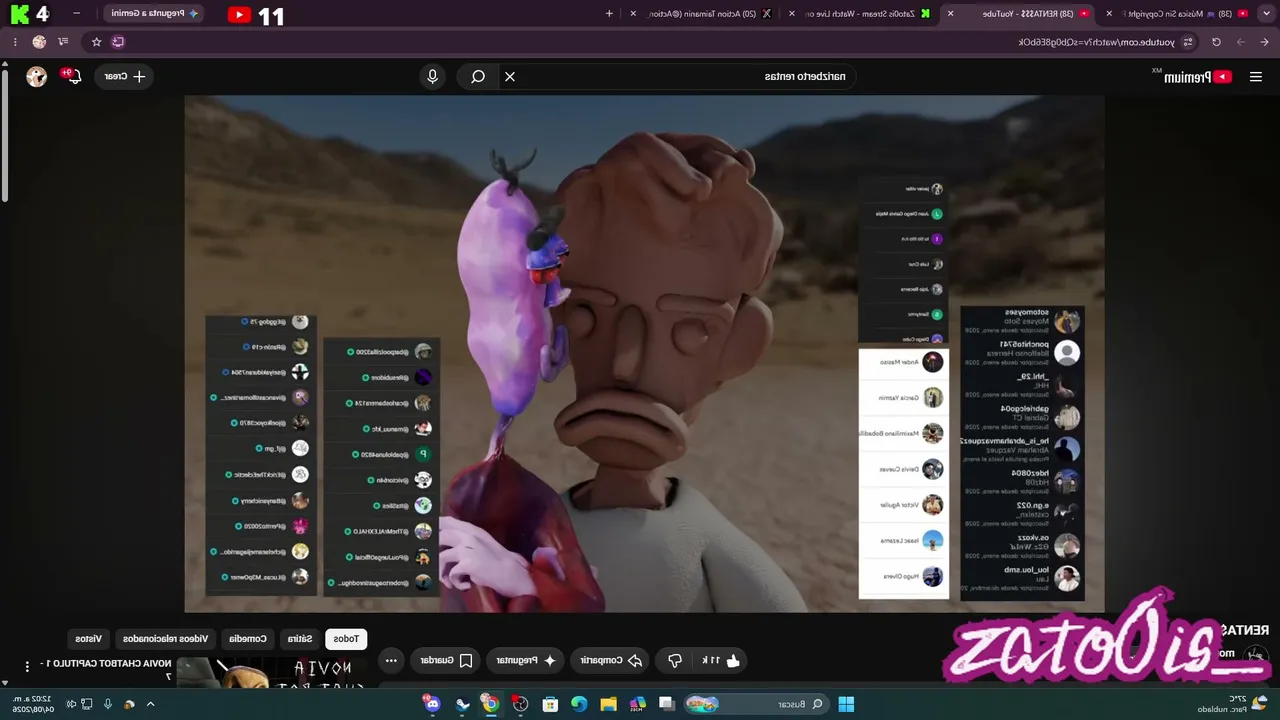Open the Windows Start menu
The image size is (1280, 720).
point(846,704)
